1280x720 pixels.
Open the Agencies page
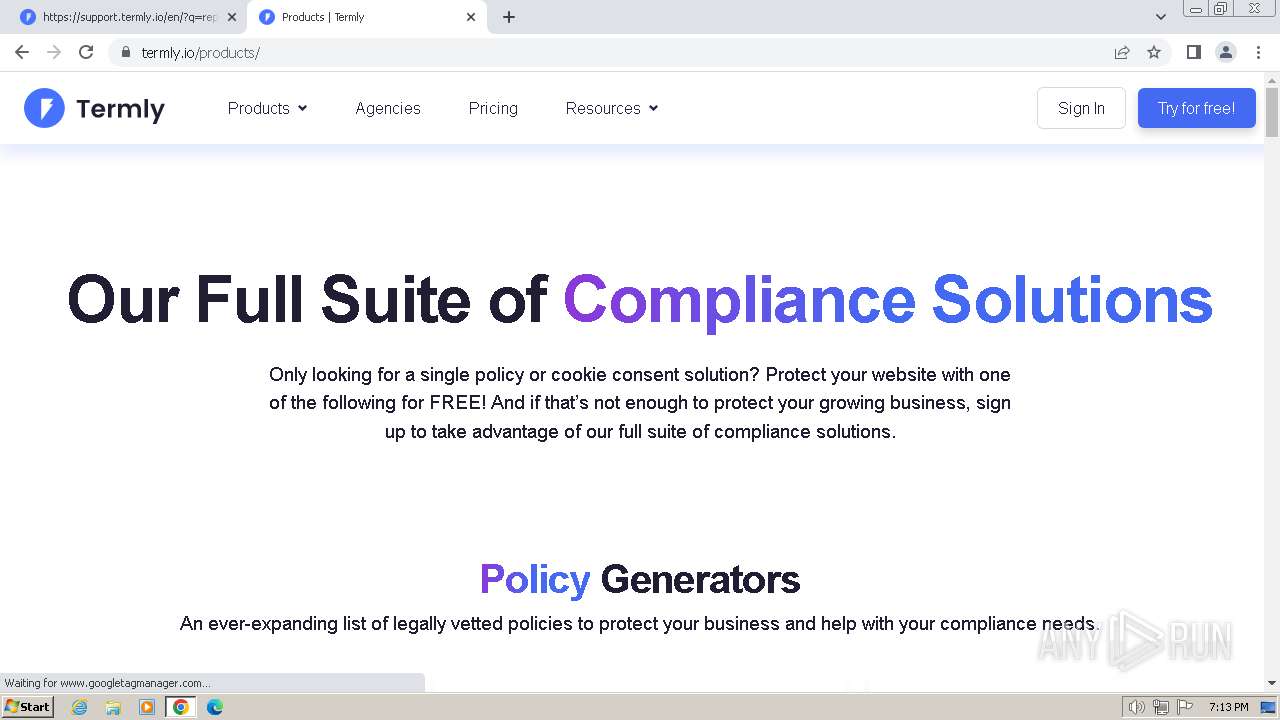coord(388,108)
